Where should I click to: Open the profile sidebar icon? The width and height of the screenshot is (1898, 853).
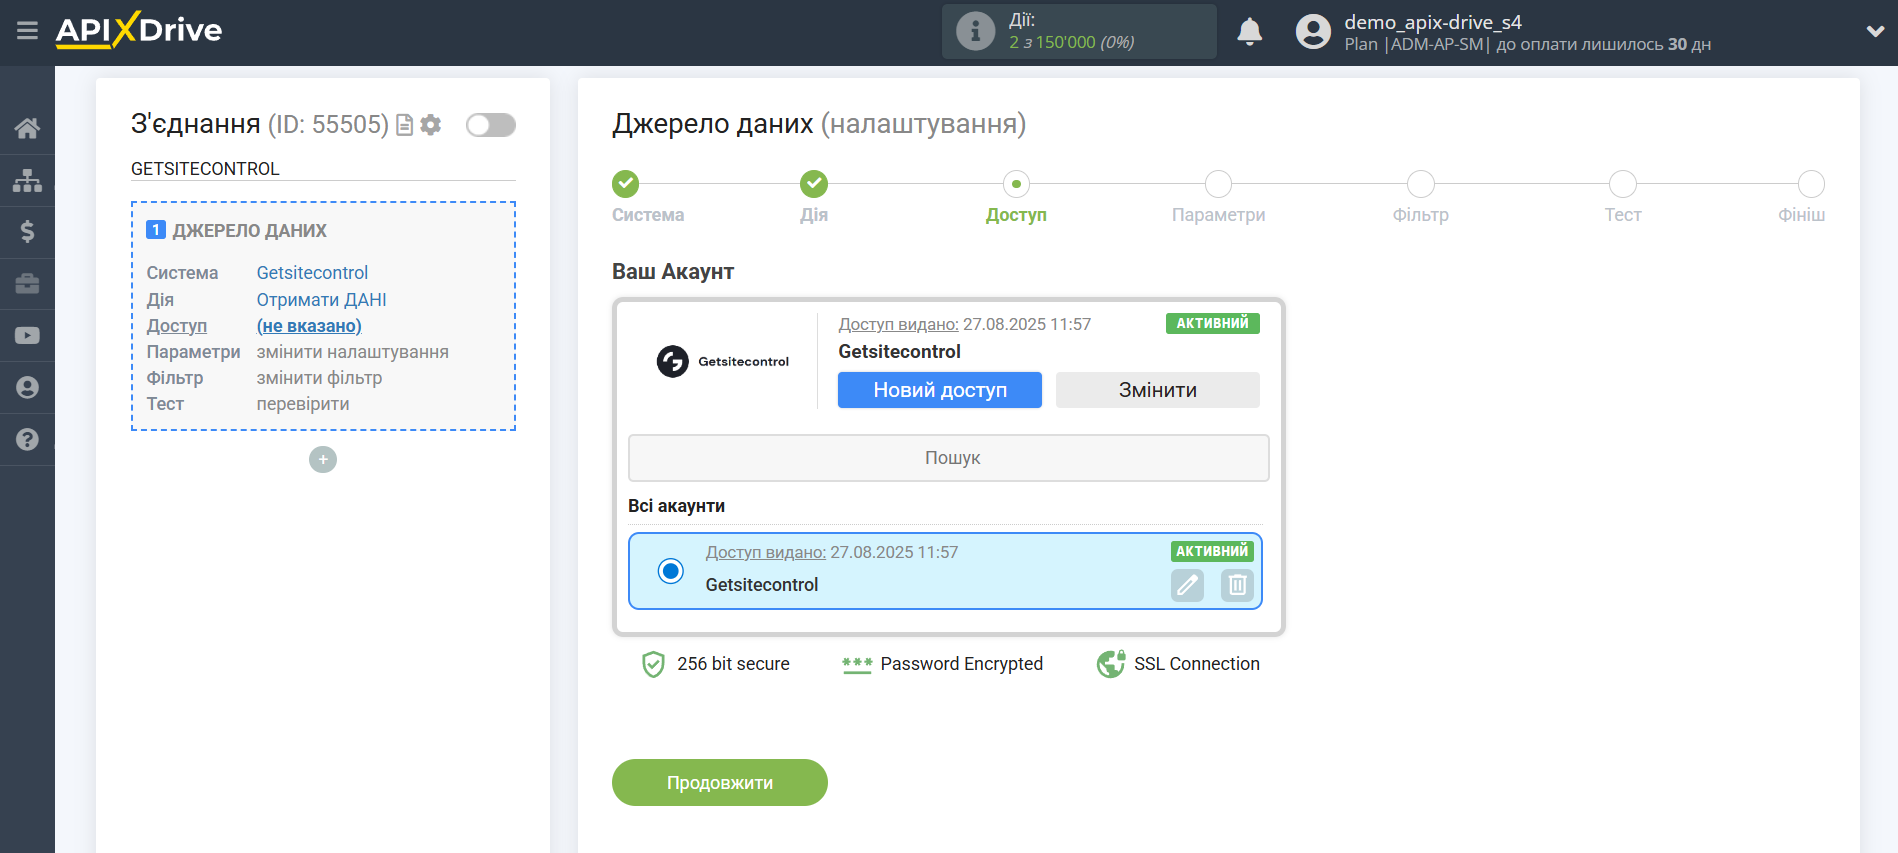[x=27, y=388]
